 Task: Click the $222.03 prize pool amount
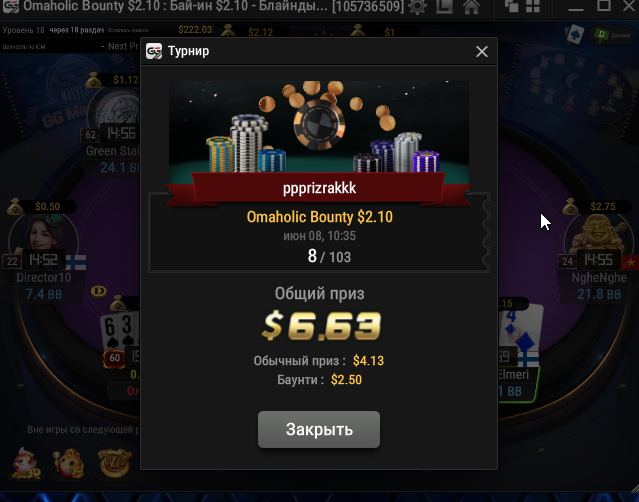(x=195, y=30)
